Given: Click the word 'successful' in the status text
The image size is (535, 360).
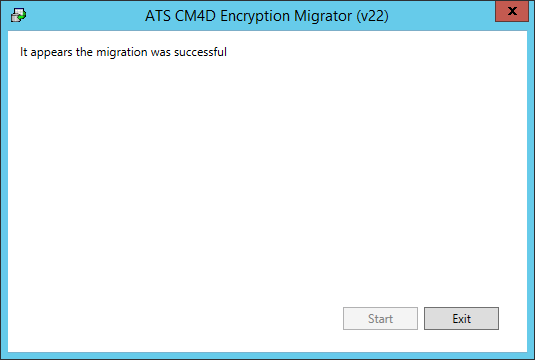Looking at the screenshot, I should click(200, 52).
